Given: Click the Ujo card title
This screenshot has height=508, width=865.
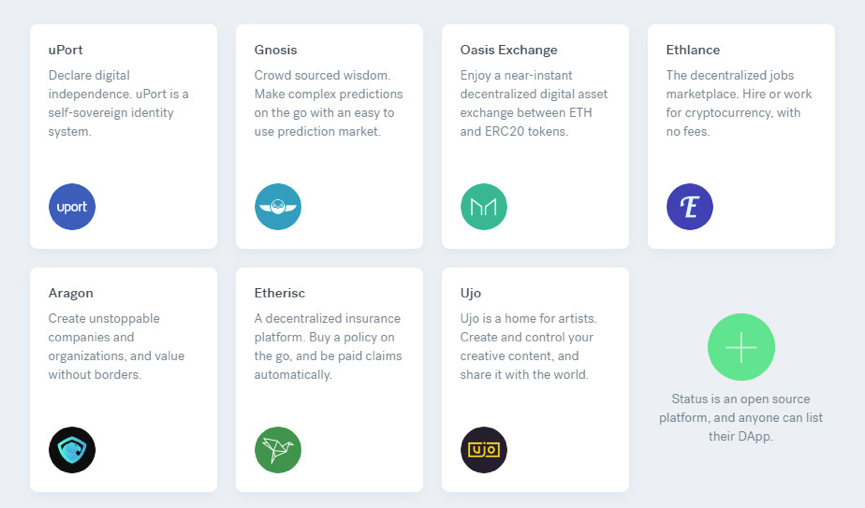Looking at the screenshot, I should point(471,293).
